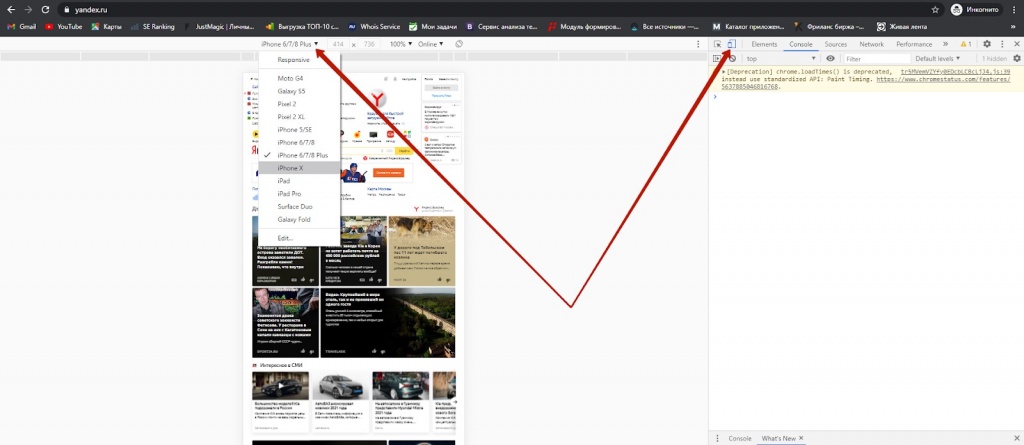The width and height of the screenshot is (1024, 445).
Task: Click the 414 viewport width field
Action: pos(338,44)
